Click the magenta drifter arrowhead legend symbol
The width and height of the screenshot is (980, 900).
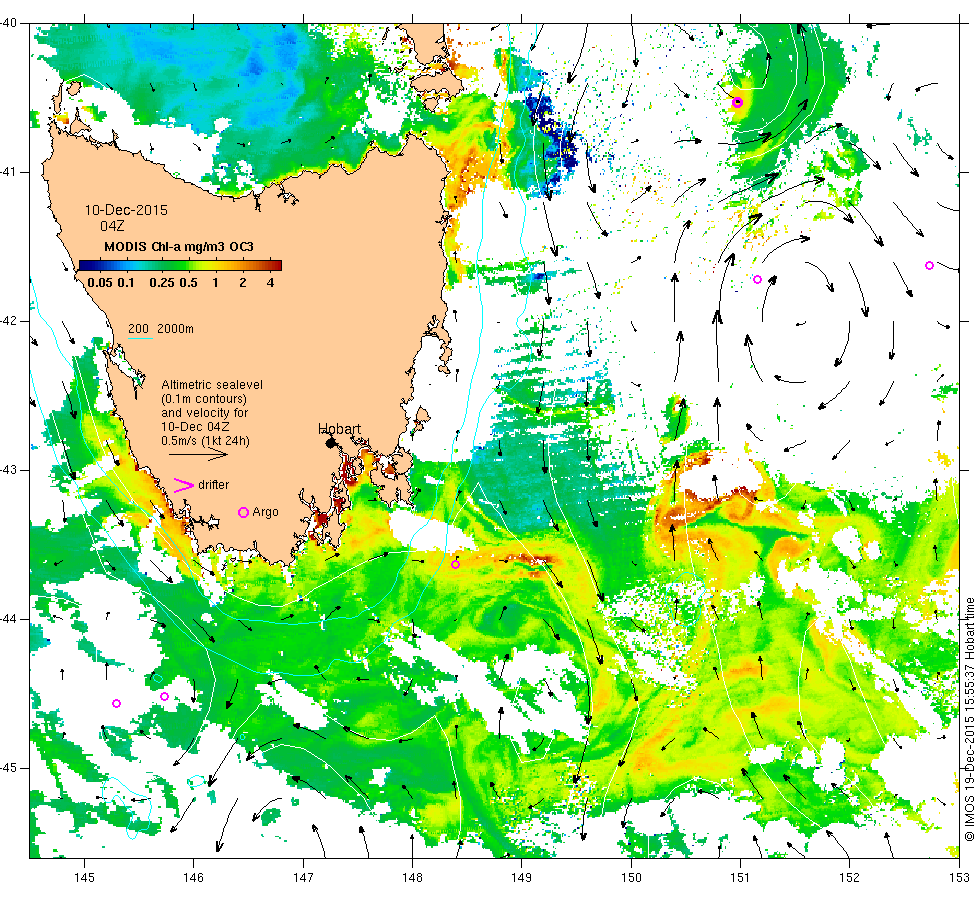[184, 485]
